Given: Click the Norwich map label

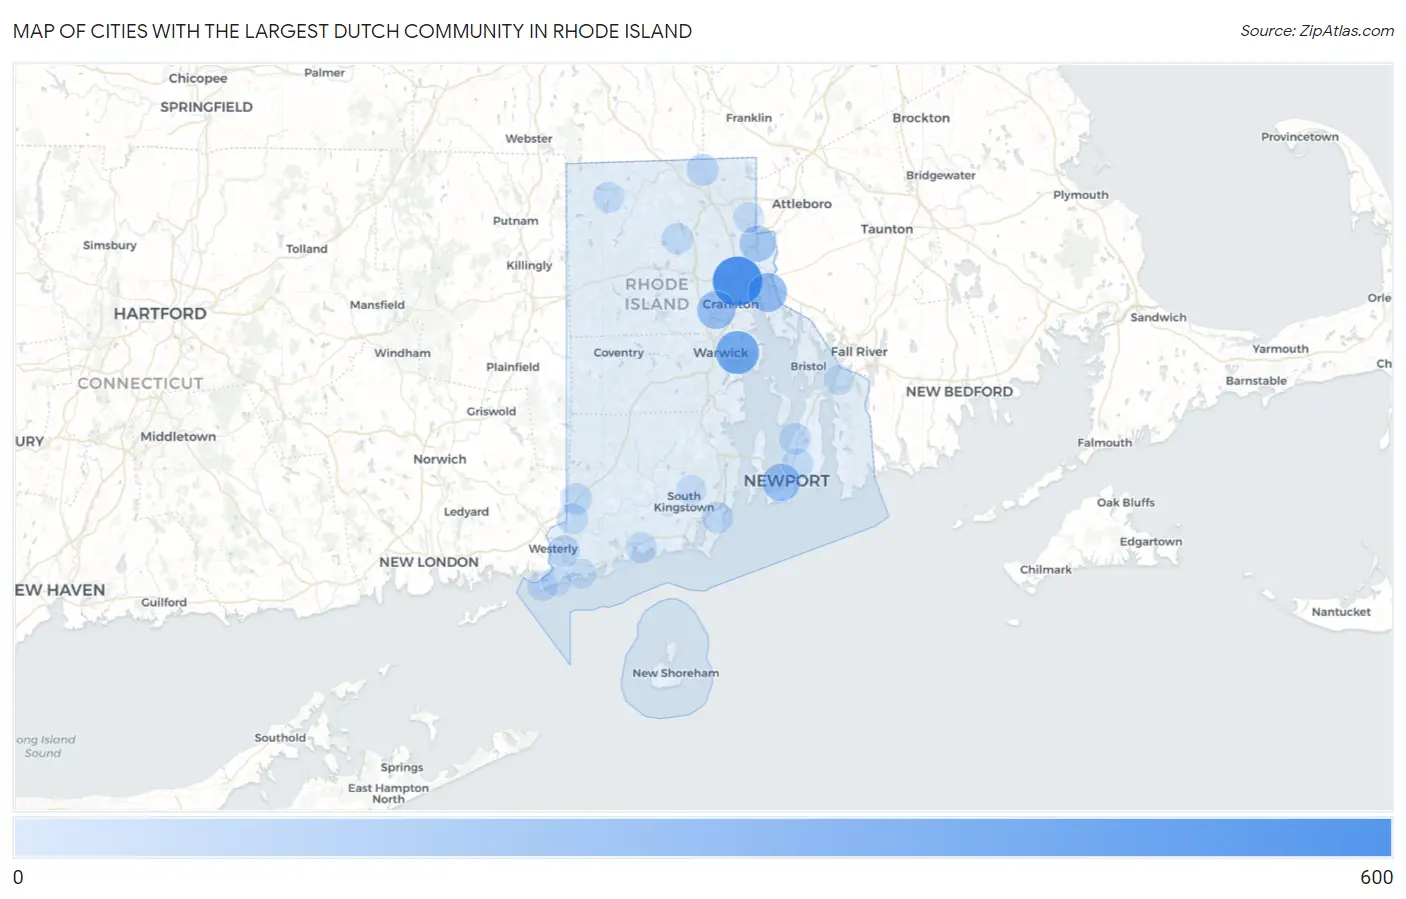Looking at the screenshot, I should click(439, 460).
